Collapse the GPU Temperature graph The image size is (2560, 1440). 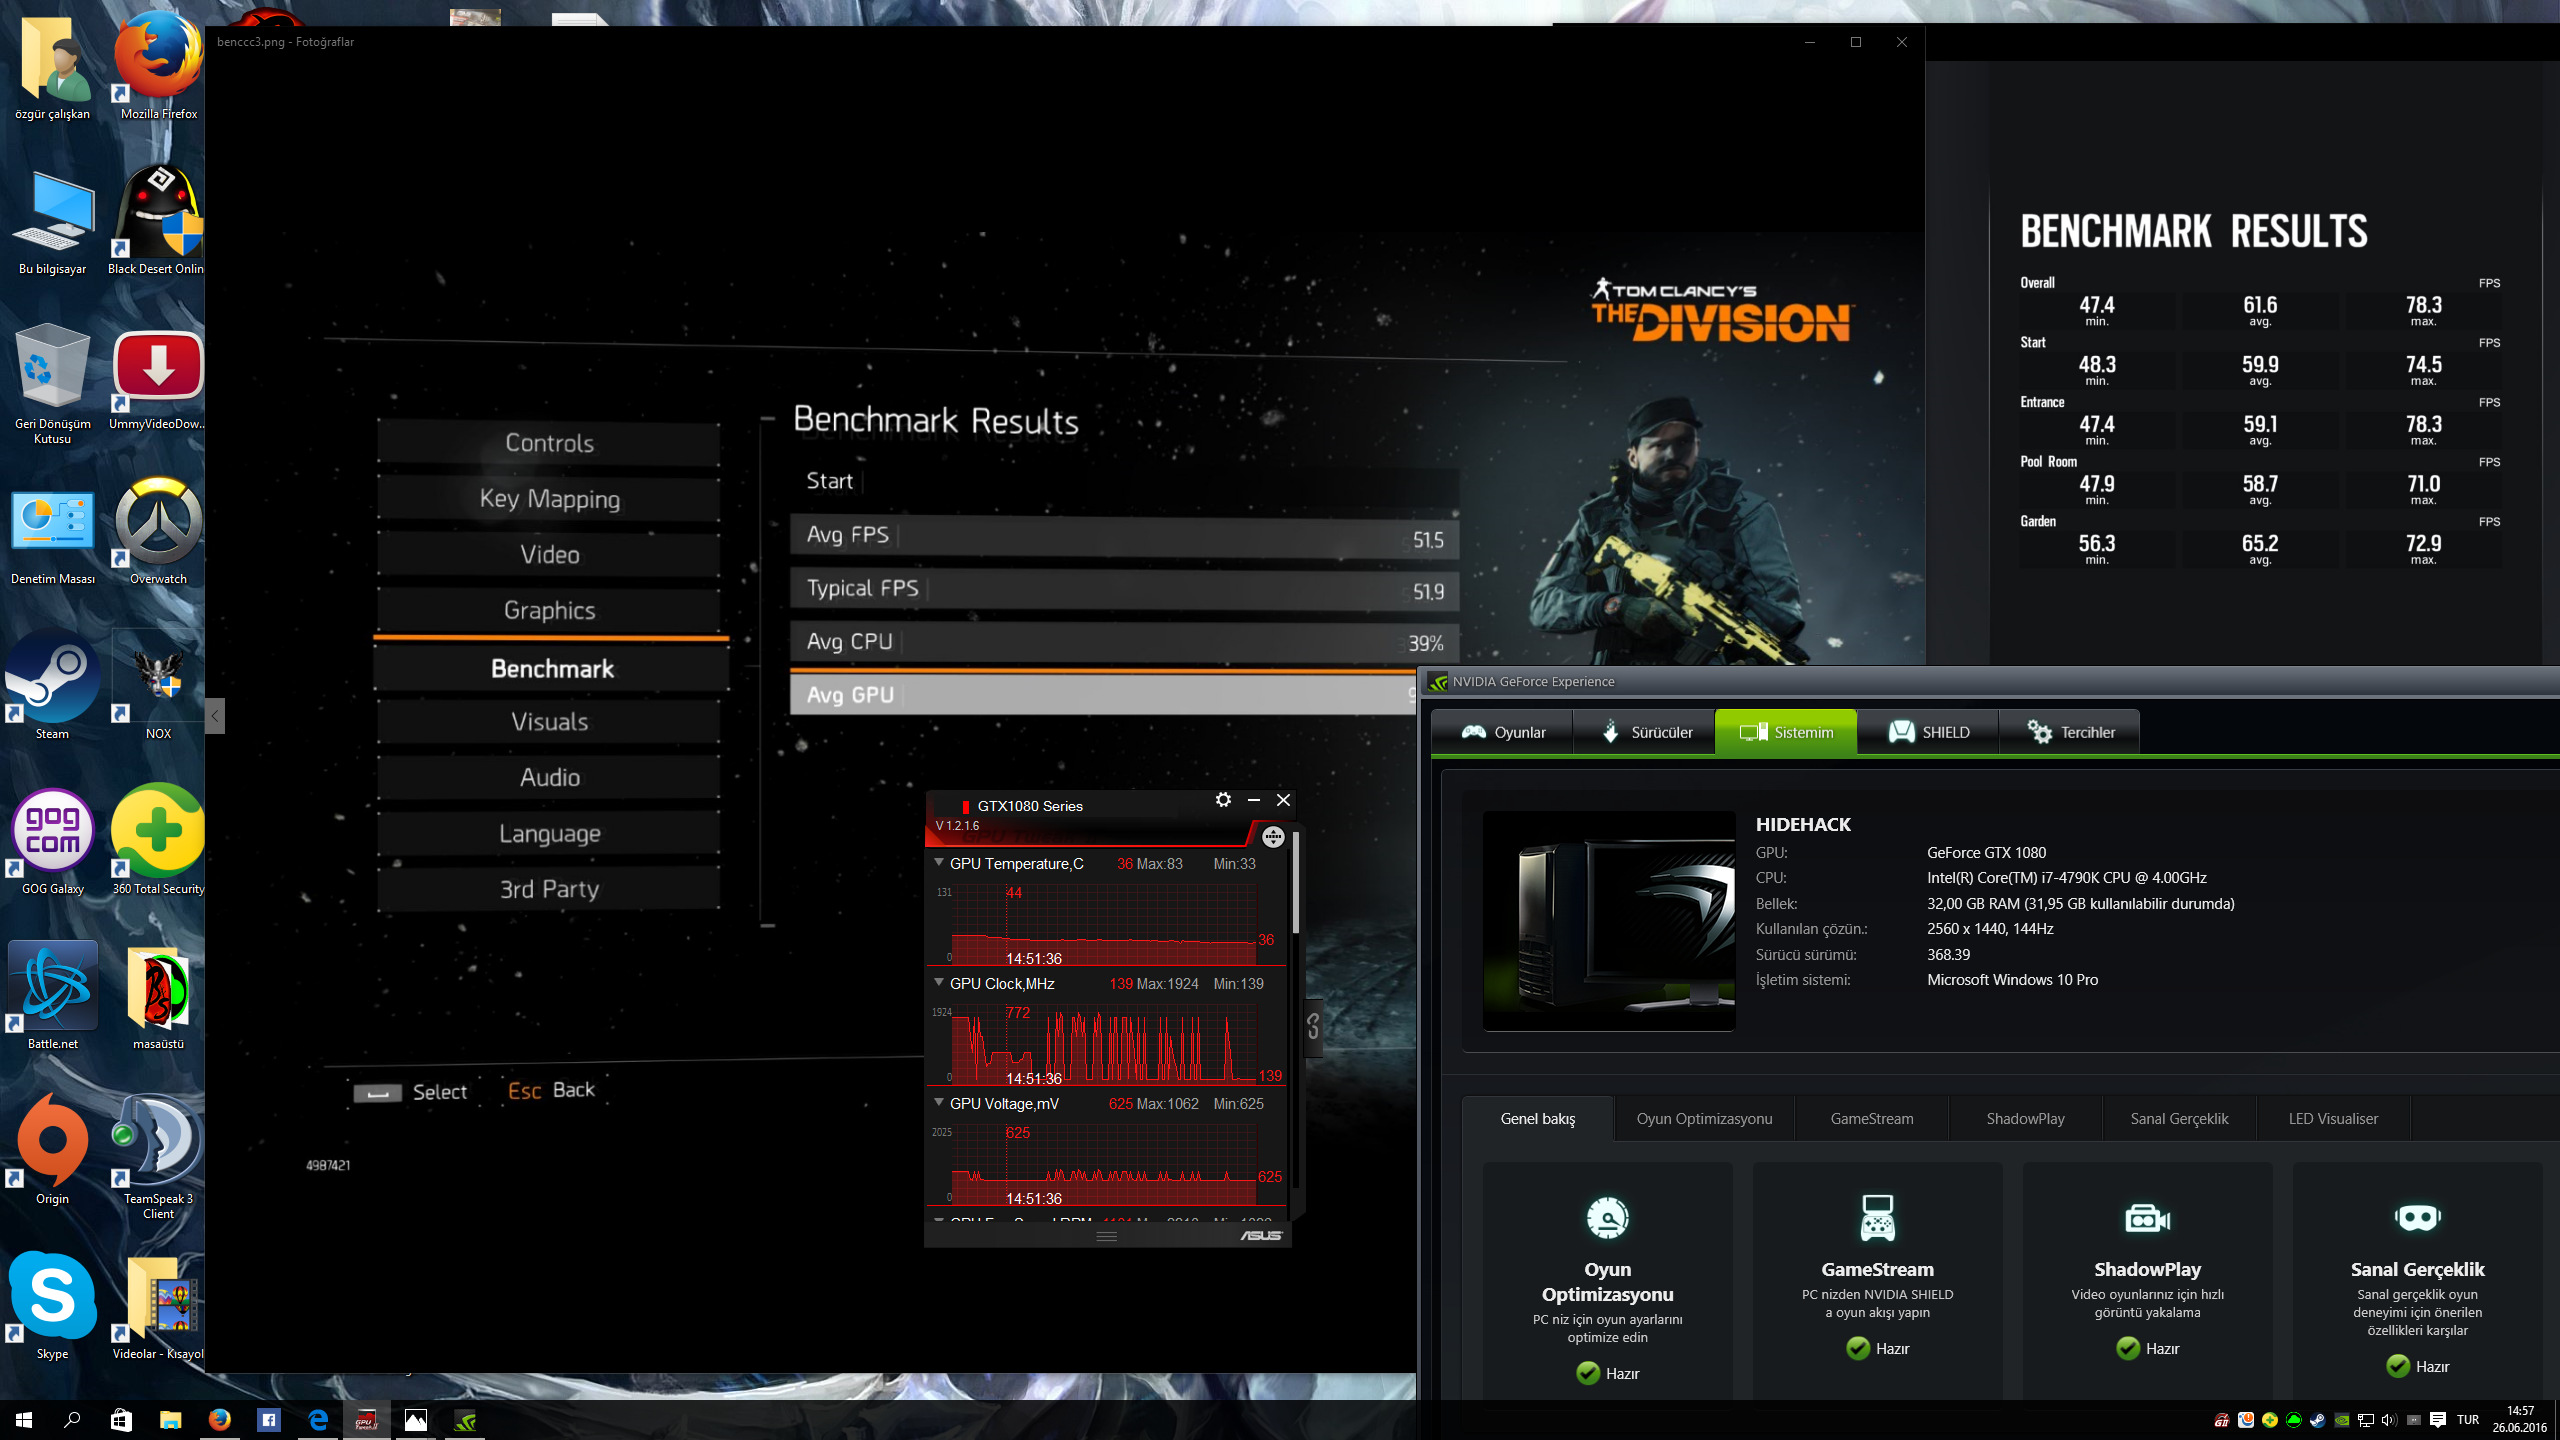pyautogui.click(x=939, y=862)
